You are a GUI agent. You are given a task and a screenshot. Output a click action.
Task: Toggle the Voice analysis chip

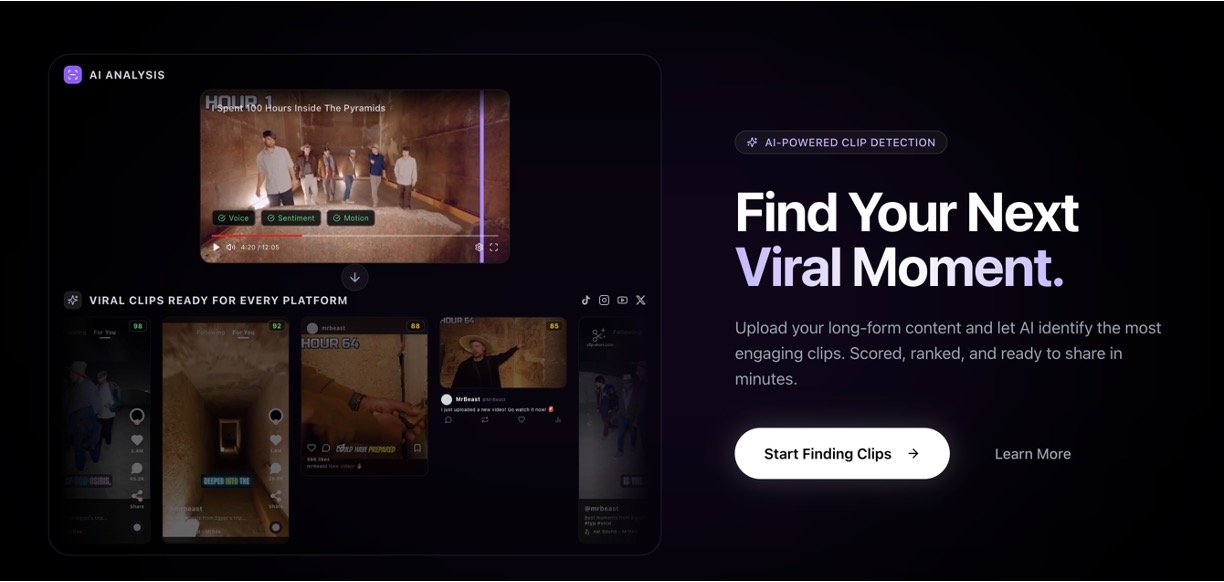(x=233, y=218)
